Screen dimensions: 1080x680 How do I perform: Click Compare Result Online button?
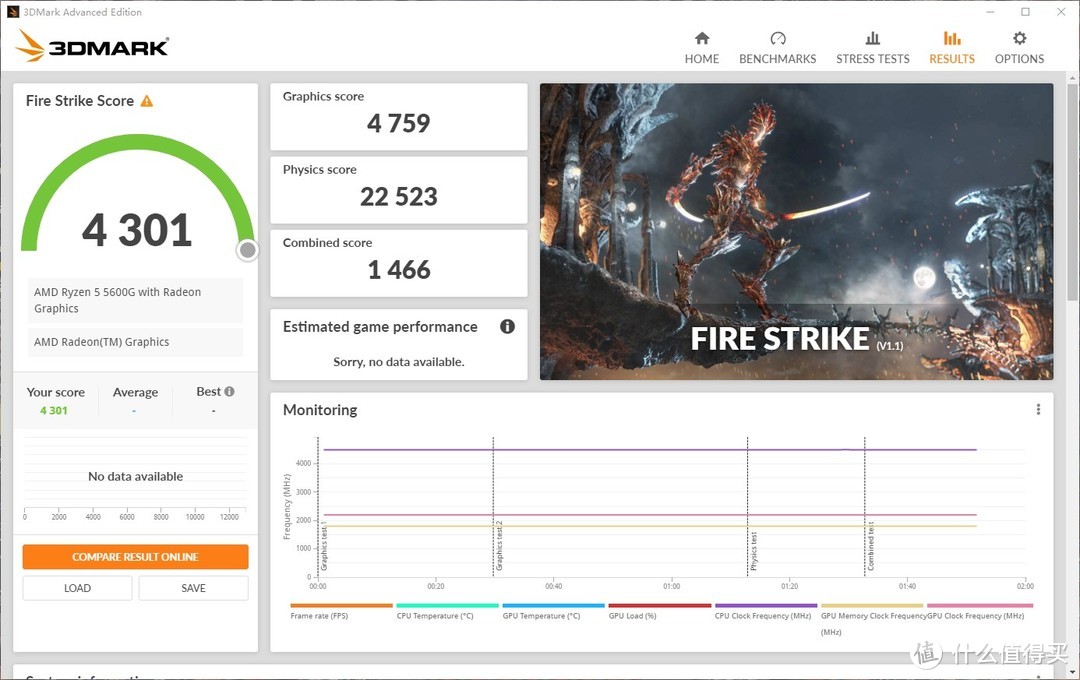135,557
